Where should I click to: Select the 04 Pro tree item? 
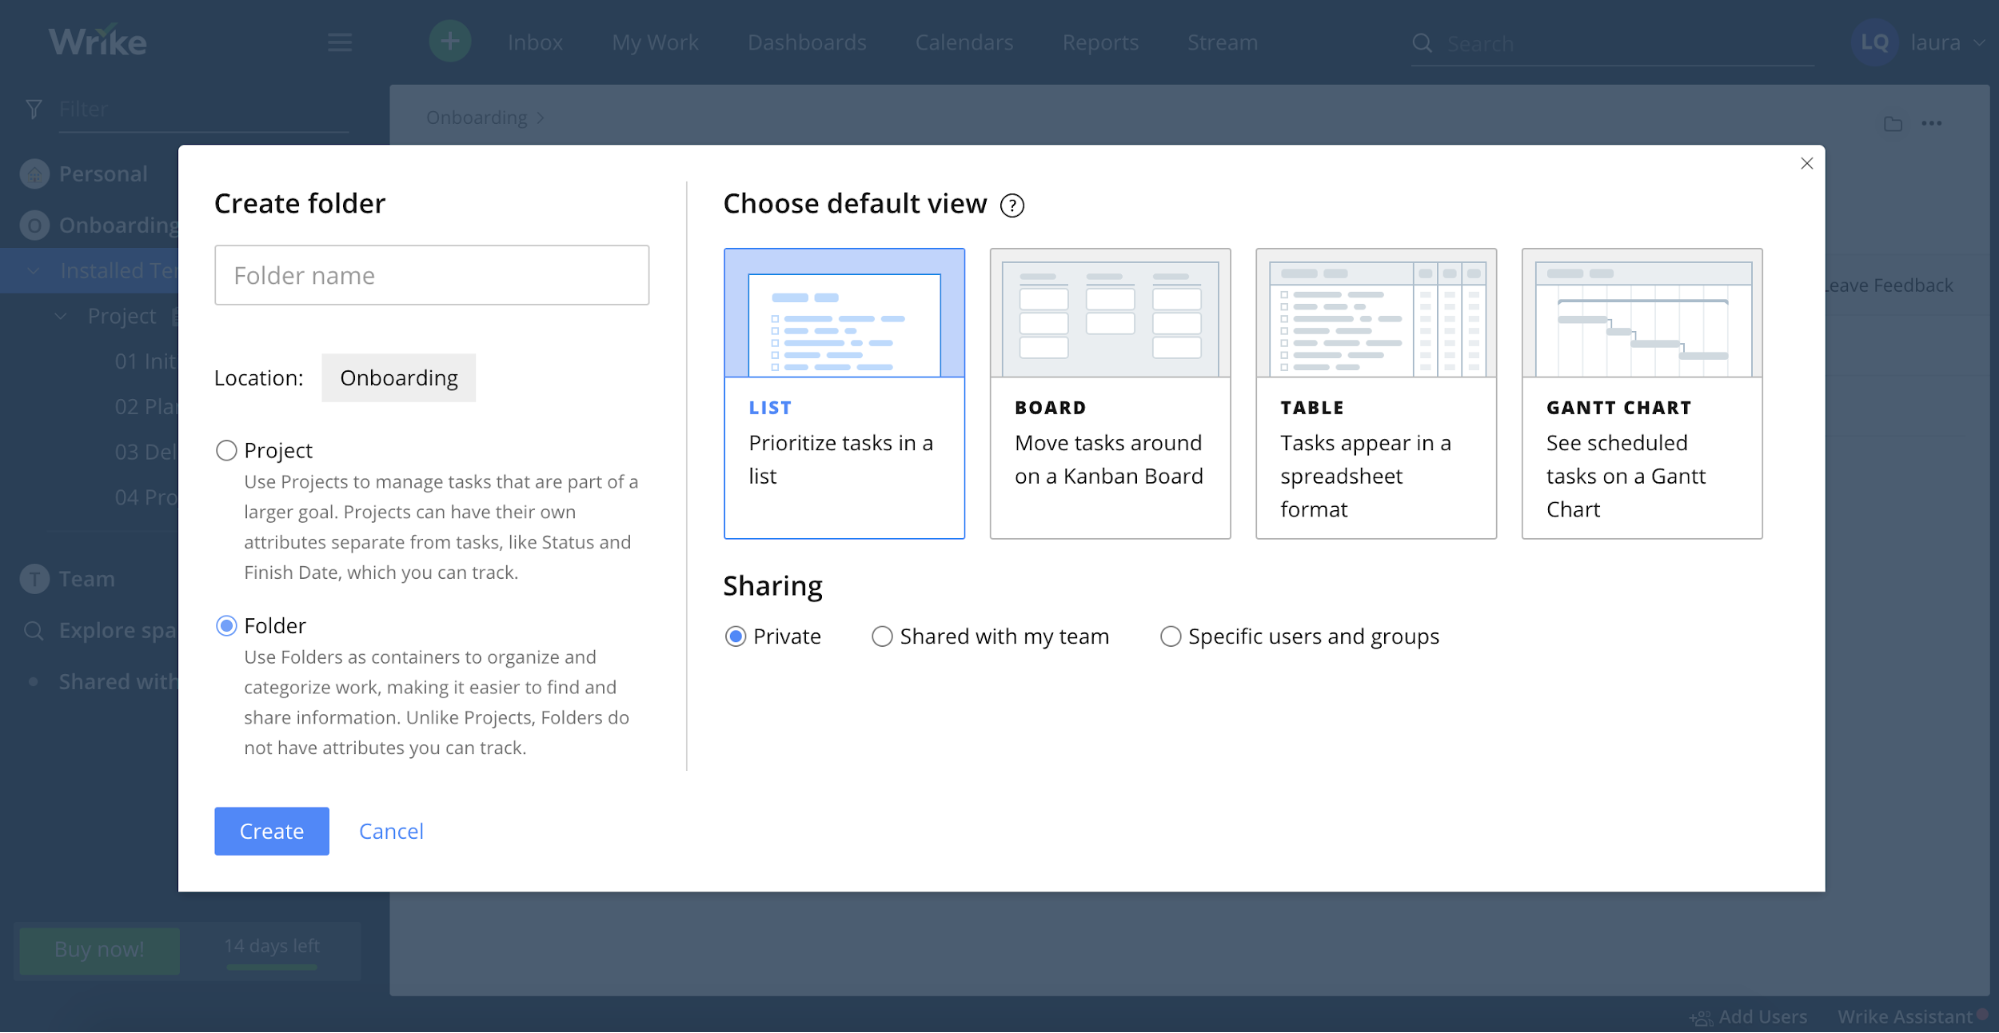[145, 498]
